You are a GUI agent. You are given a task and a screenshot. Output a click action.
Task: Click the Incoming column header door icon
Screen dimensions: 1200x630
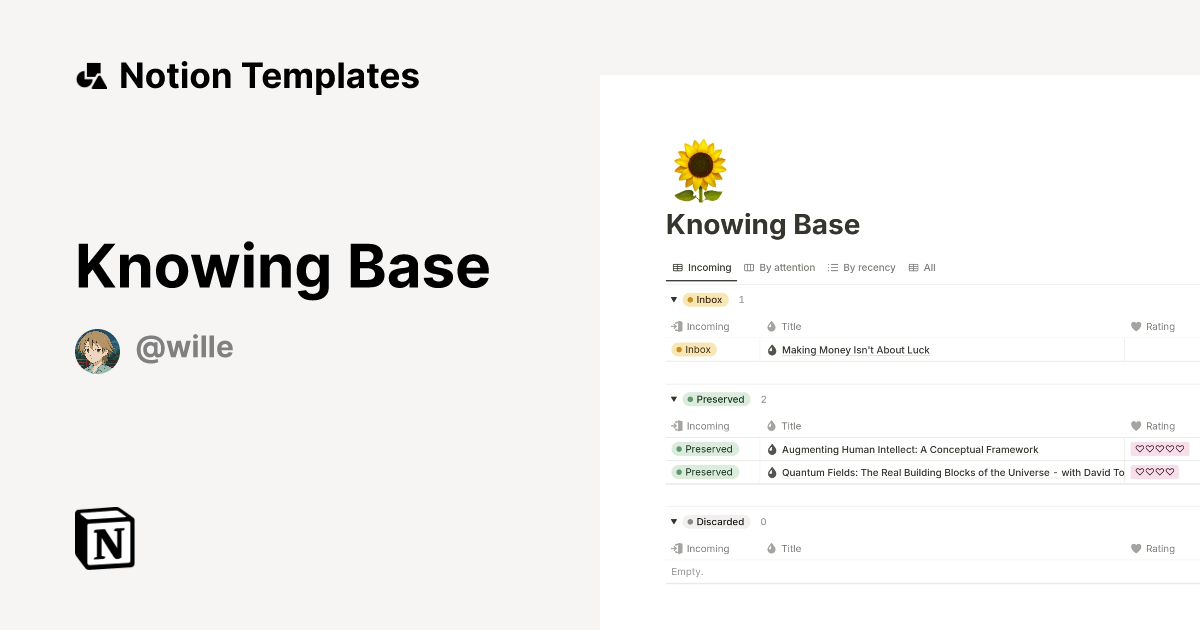point(675,326)
